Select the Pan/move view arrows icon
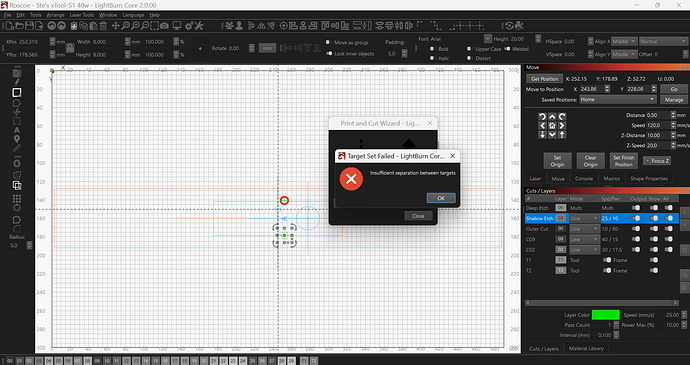Image resolution: width=690 pixels, height=365 pixels. coord(116,26)
